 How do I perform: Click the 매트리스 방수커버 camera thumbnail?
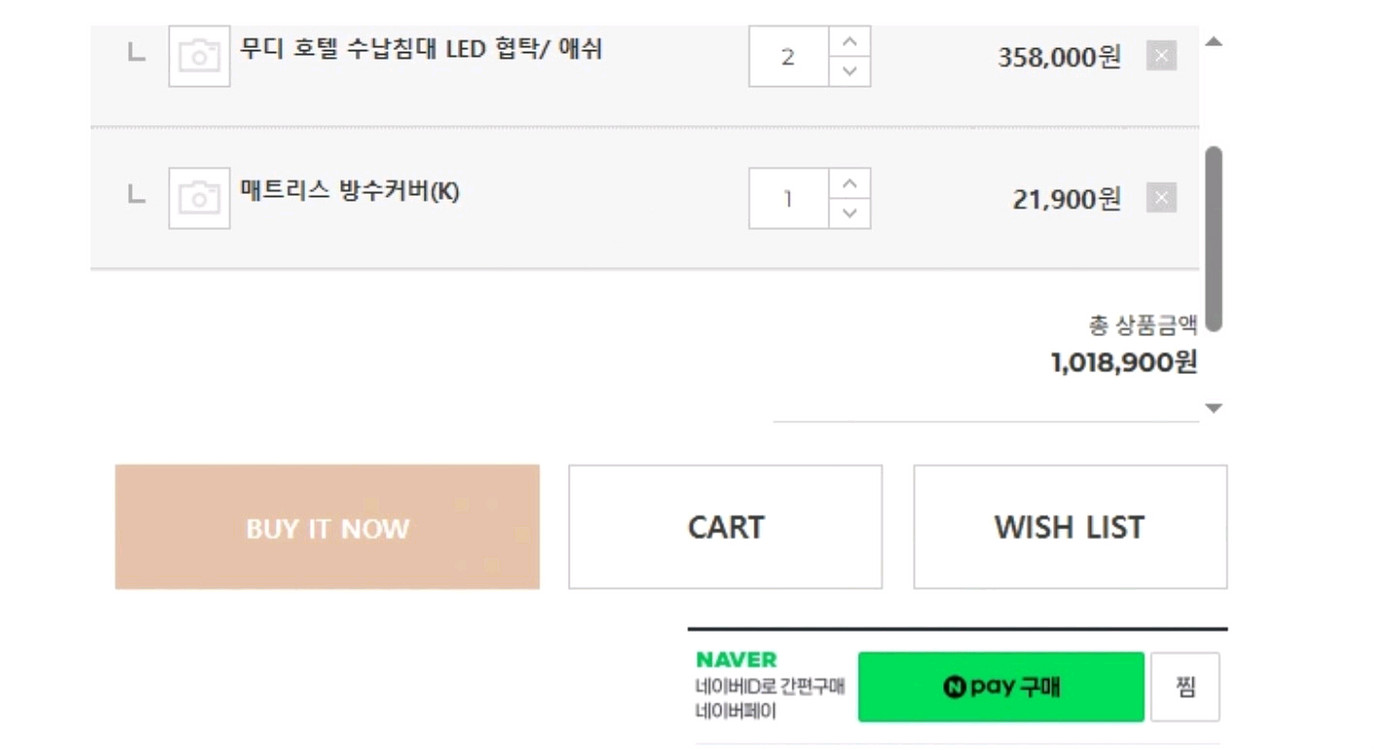(x=199, y=198)
